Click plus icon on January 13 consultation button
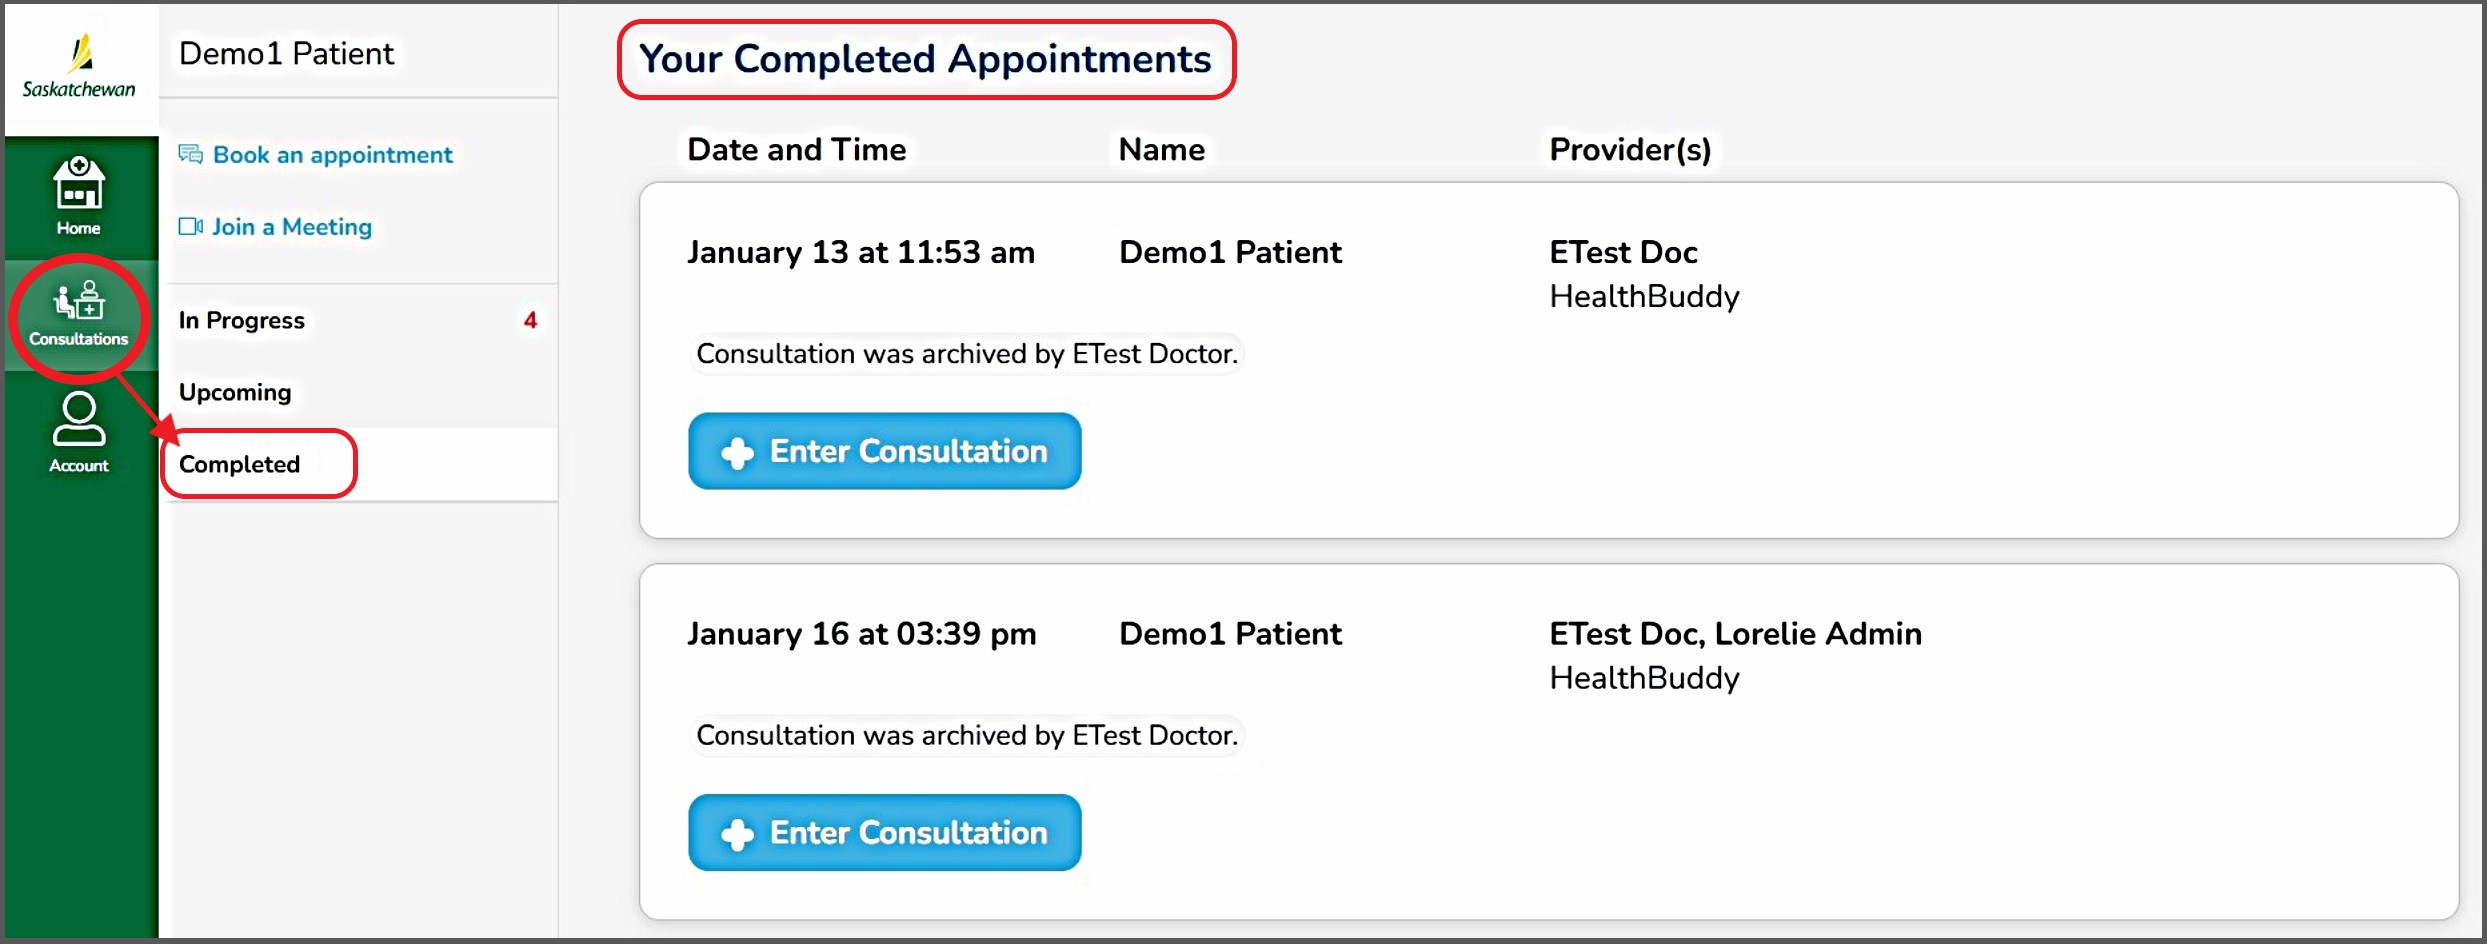This screenshot has width=2487, height=944. click(737, 453)
